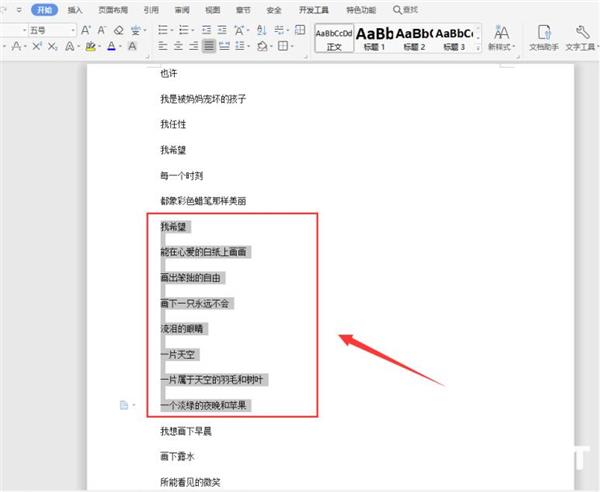
Task: Set line spacing
Action: (x=240, y=46)
